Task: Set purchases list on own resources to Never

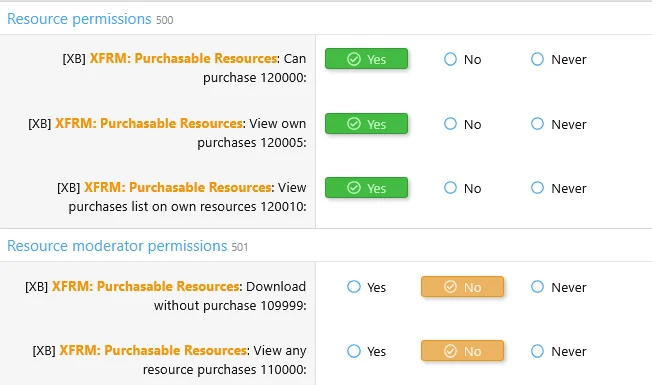Action: coord(558,188)
